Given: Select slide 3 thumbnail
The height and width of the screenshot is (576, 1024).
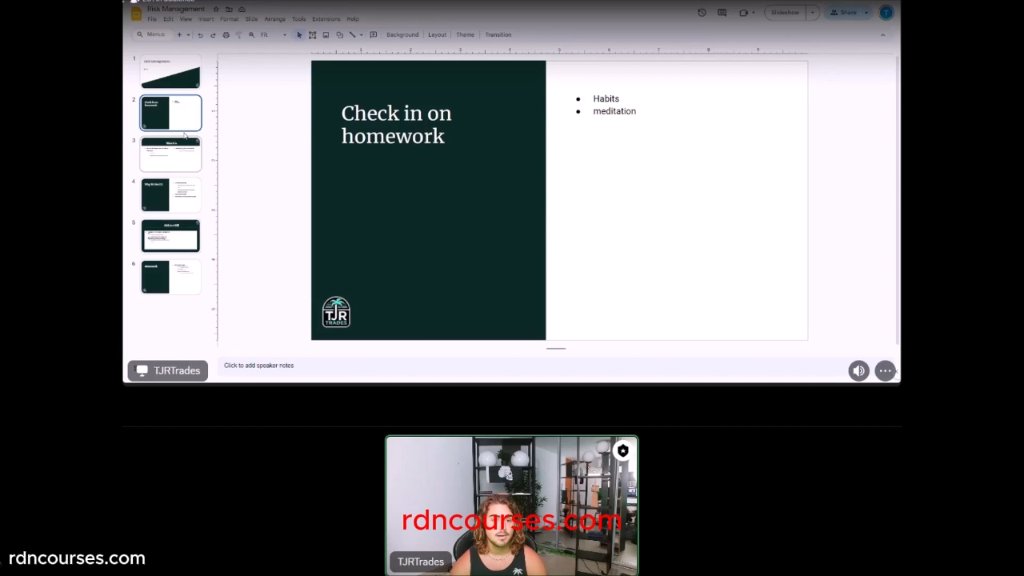Looking at the screenshot, I should click(x=170, y=154).
